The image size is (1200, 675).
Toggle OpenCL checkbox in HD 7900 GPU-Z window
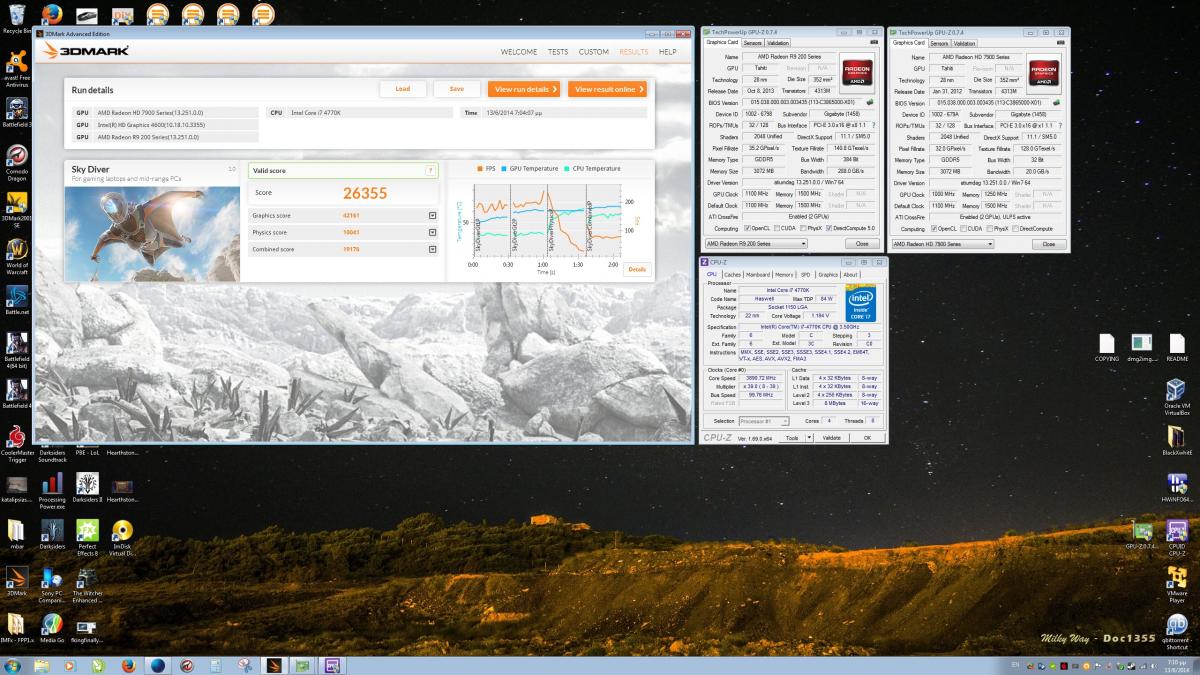(x=936, y=228)
